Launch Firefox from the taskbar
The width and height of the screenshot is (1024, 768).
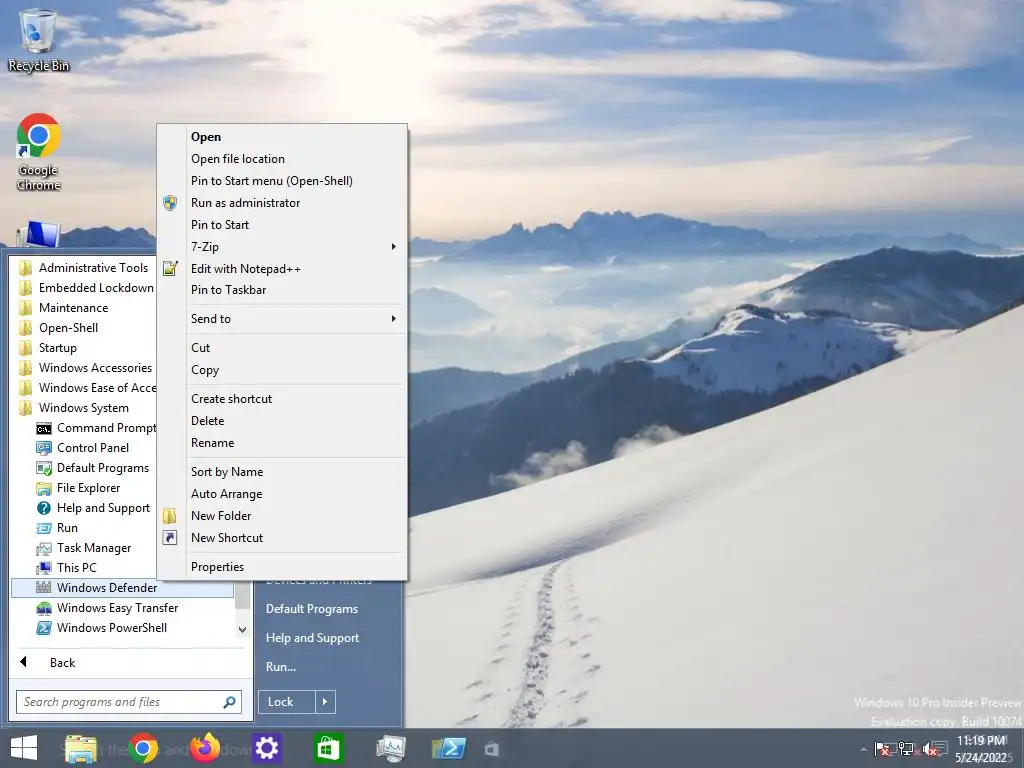click(x=205, y=748)
